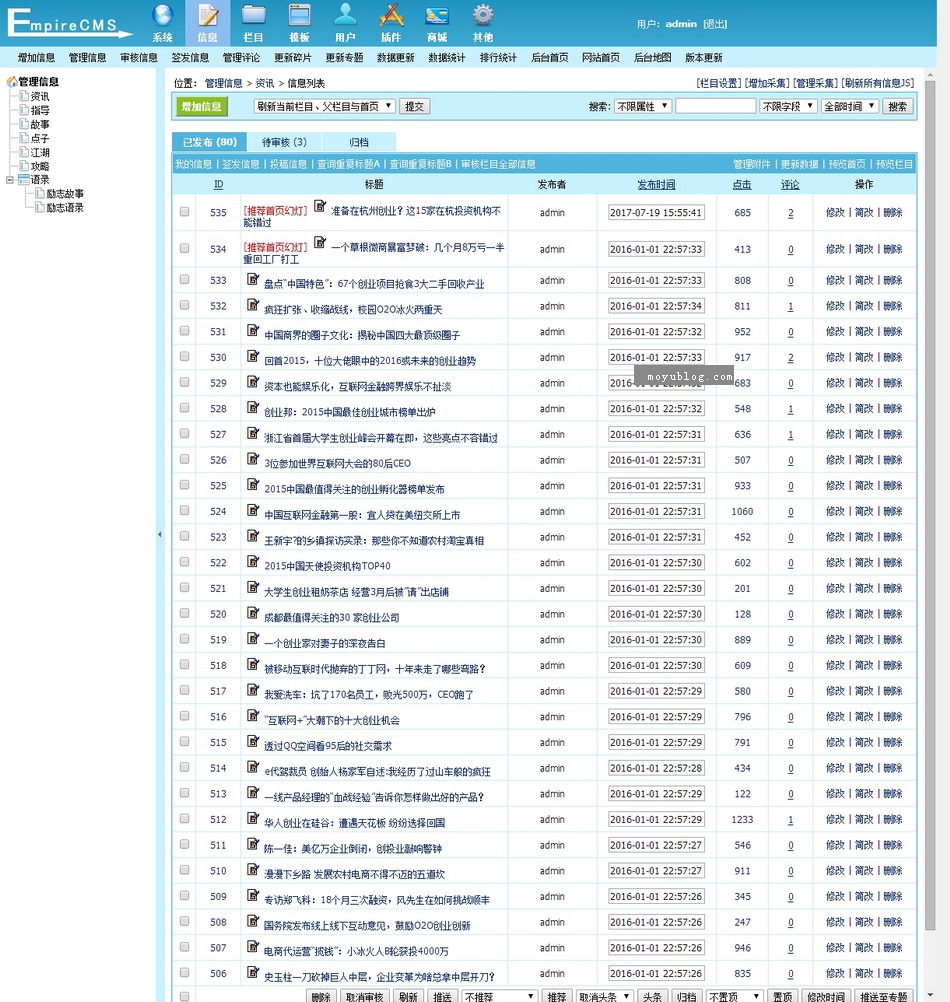Click the edit icon beside article 533's title
Screen dimensions: 950x1002
tap(254, 279)
